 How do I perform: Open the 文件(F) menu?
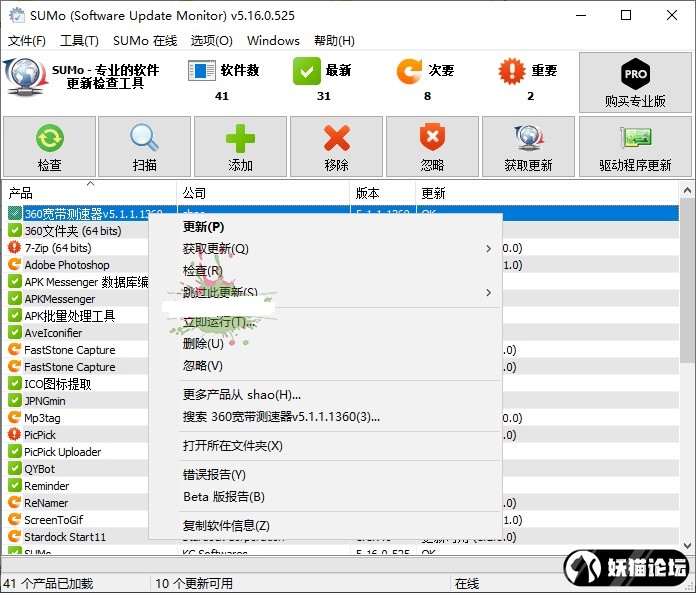pos(27,41)
